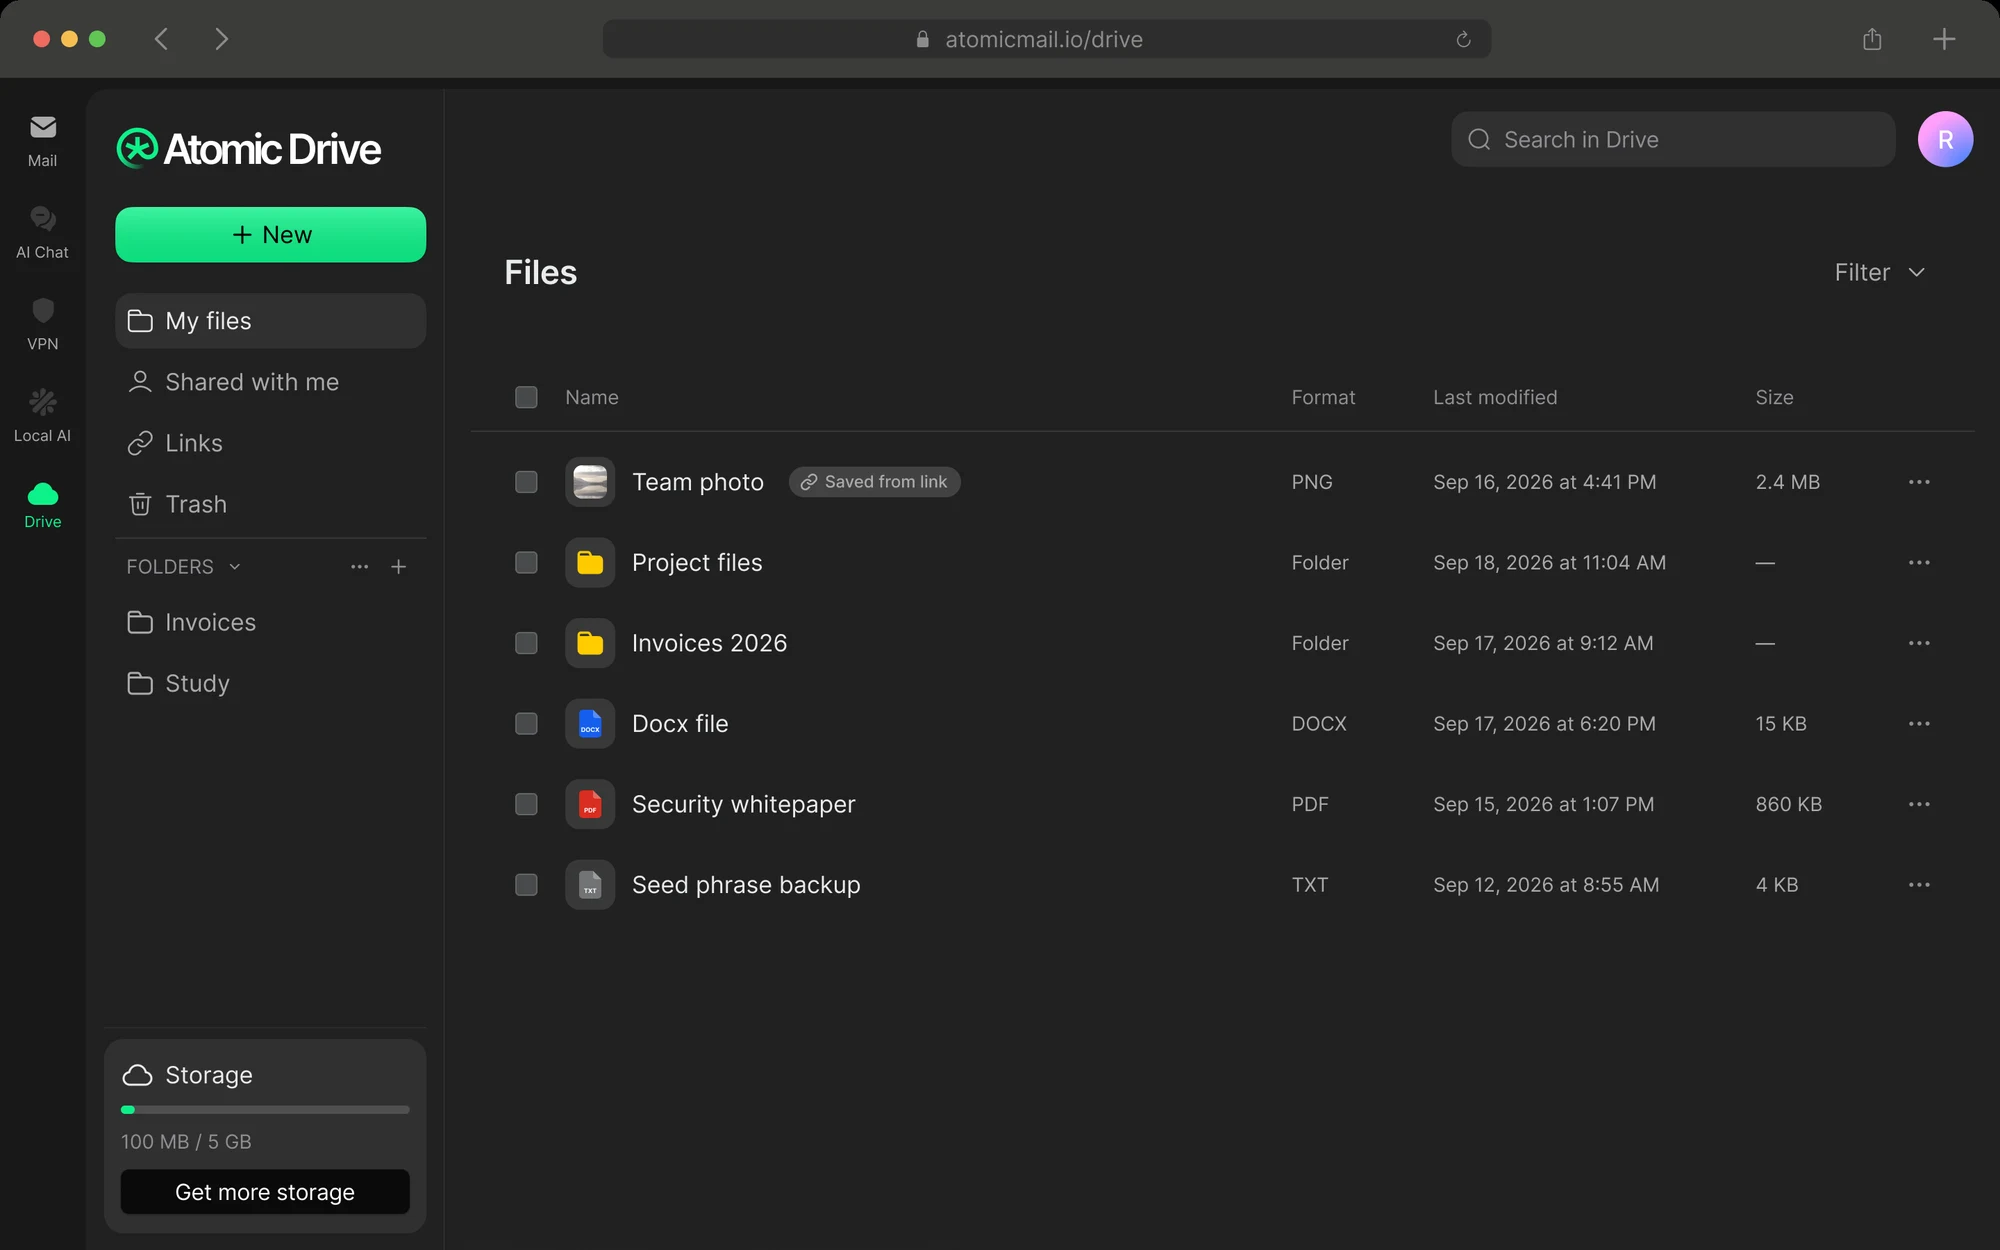Click the atomicmail.io/drive address bar
The width and height of the screenshot is (2000, 1250).
point(1046,39)
